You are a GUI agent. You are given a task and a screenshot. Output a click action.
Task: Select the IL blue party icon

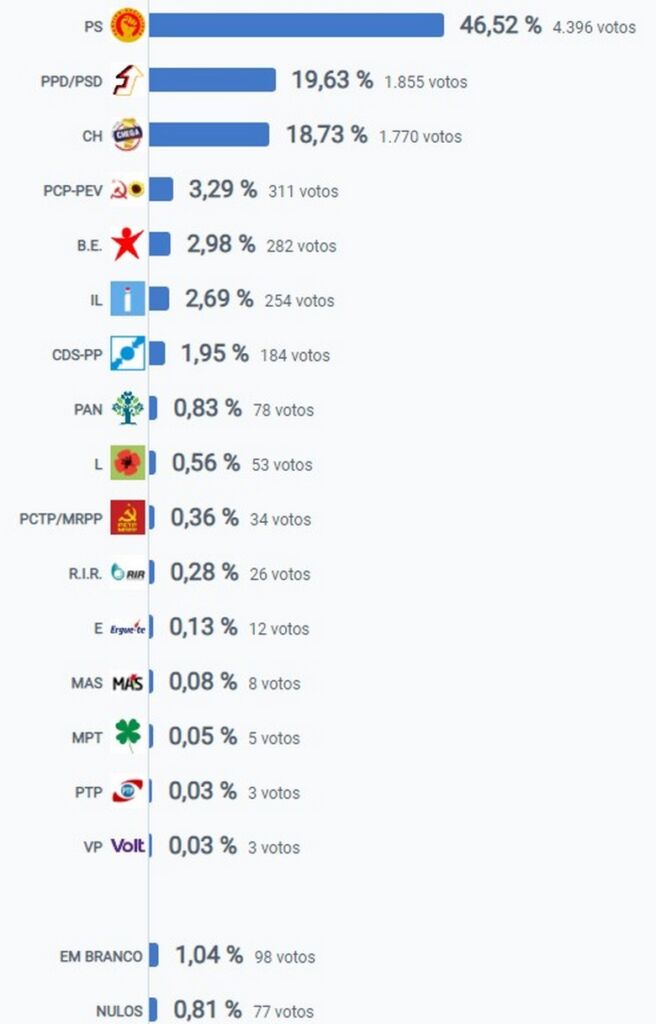(127, 299)
